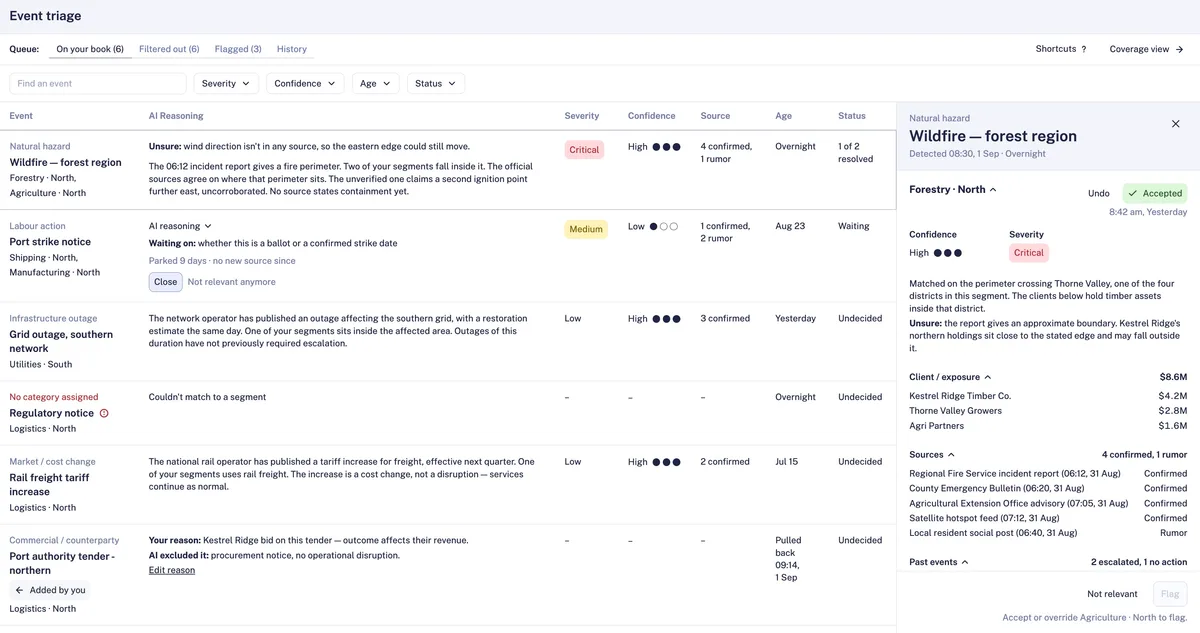Close the Wildfire detail panel
The image size is (1200, 633).
click(x=1175, y=124)
